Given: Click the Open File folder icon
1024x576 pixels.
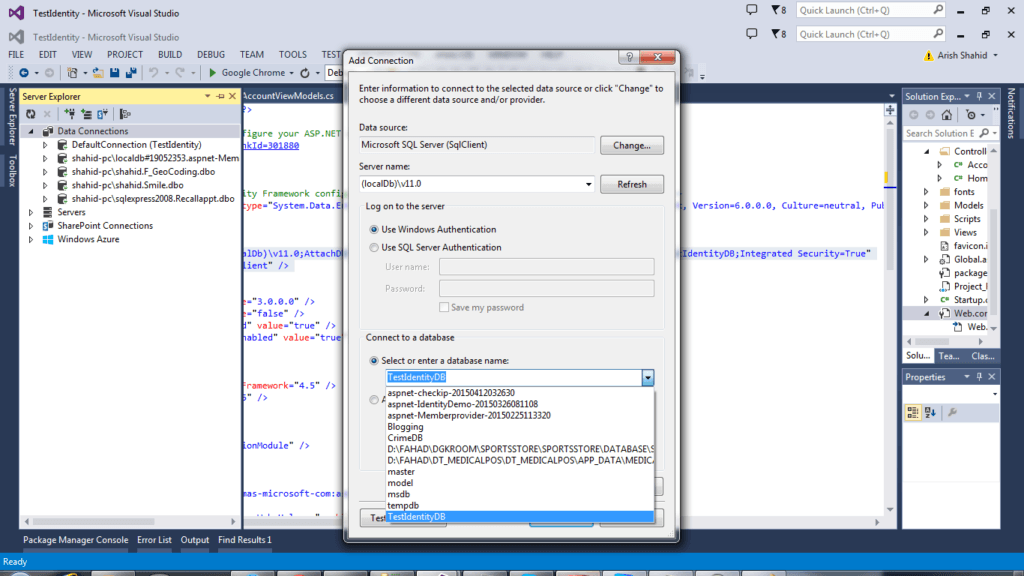Looking at the screenshot, I should (98, 72).
